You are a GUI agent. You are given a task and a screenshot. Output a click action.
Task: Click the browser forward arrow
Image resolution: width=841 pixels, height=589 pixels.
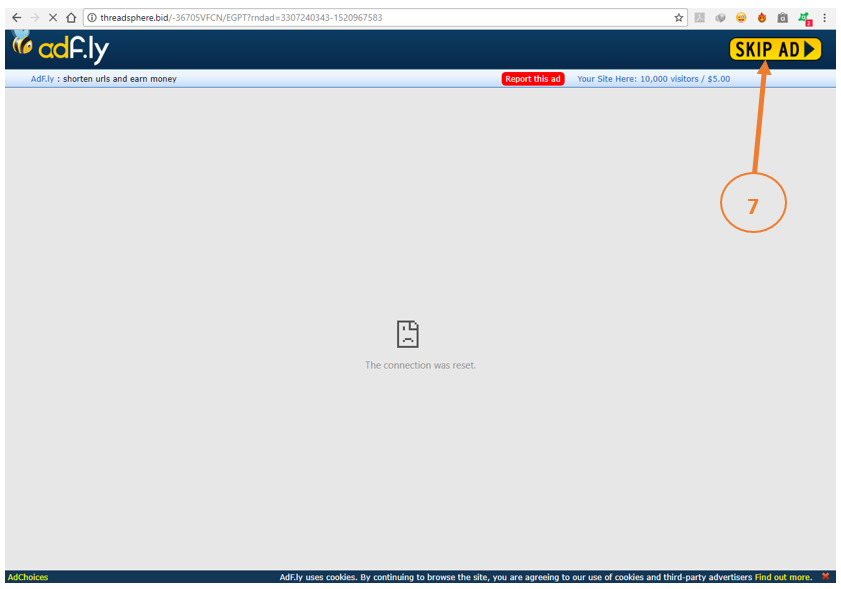35,18
